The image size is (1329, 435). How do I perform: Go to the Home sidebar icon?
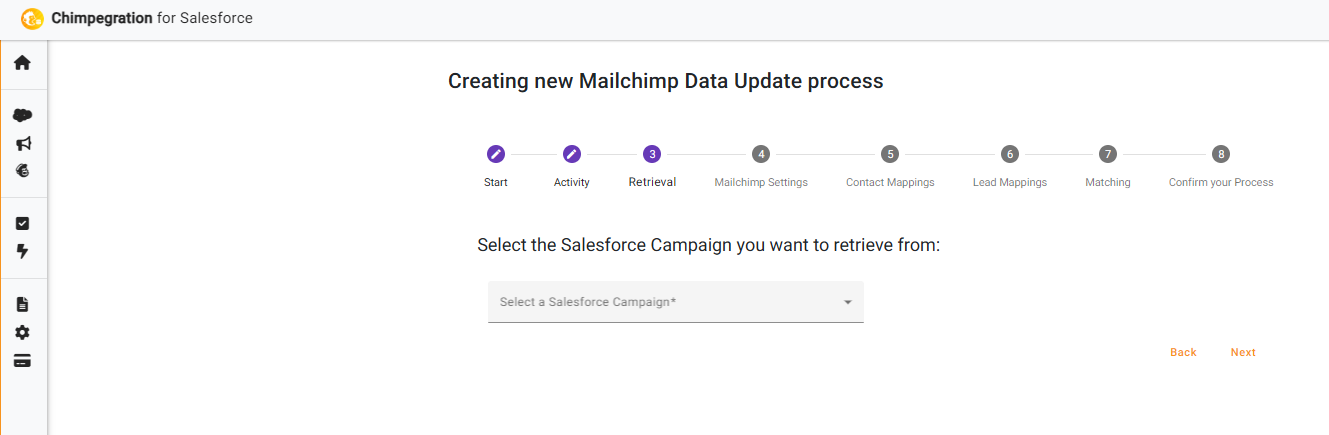pyautogui.click(x=22, y=63)
